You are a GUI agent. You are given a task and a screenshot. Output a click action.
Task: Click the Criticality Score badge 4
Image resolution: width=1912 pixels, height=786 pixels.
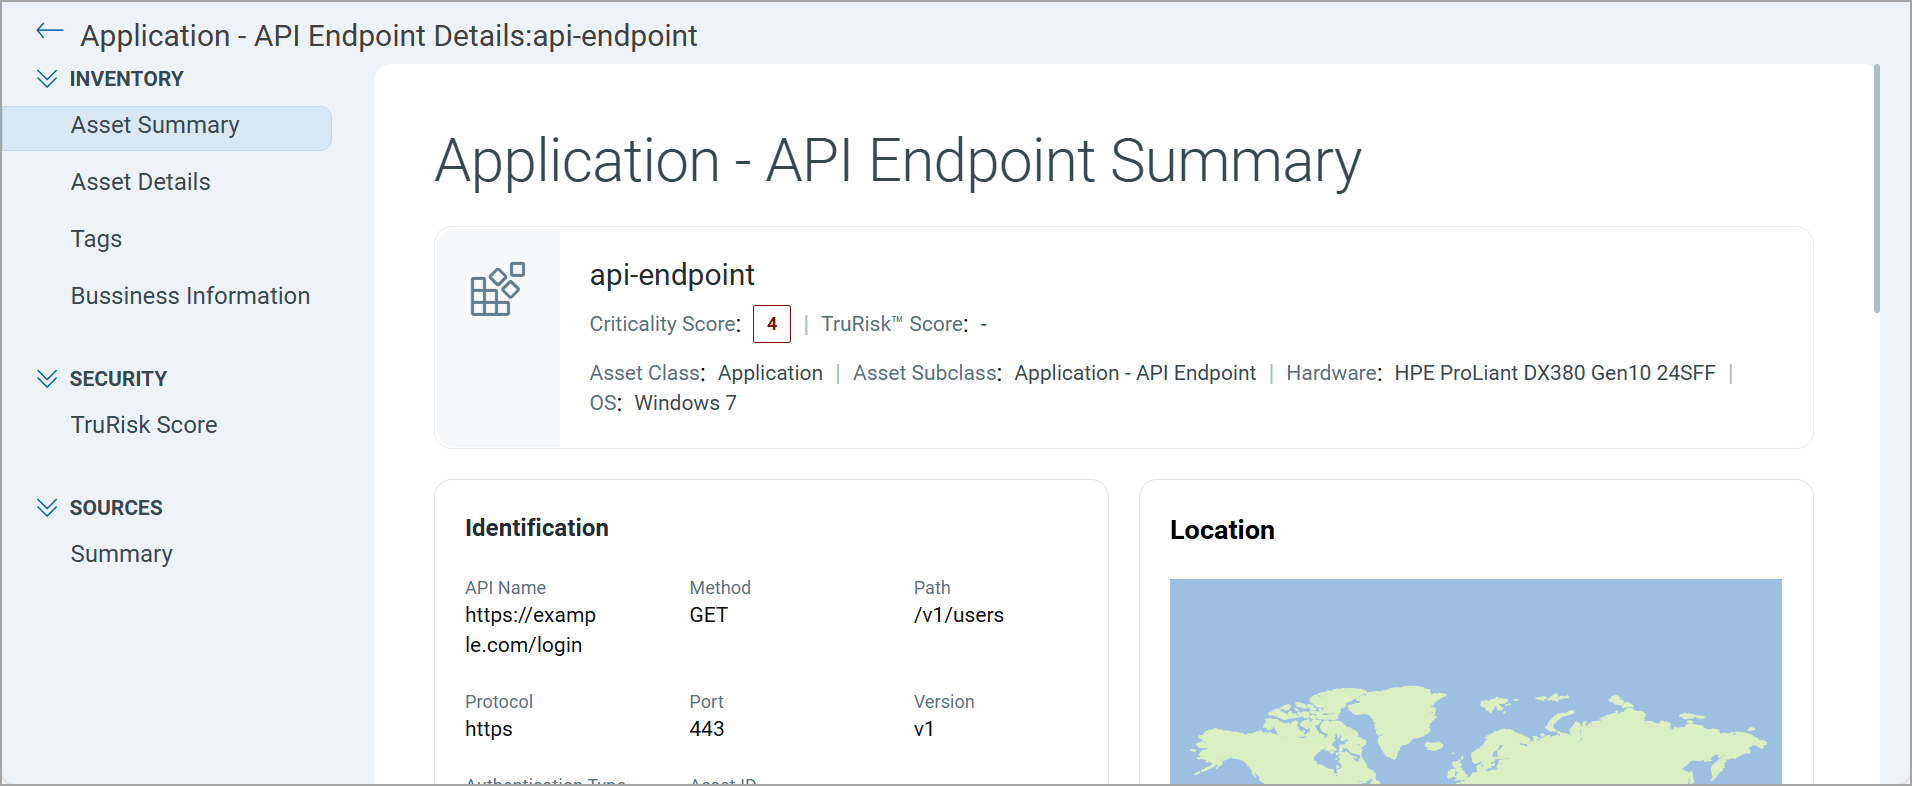coord(772,324)
